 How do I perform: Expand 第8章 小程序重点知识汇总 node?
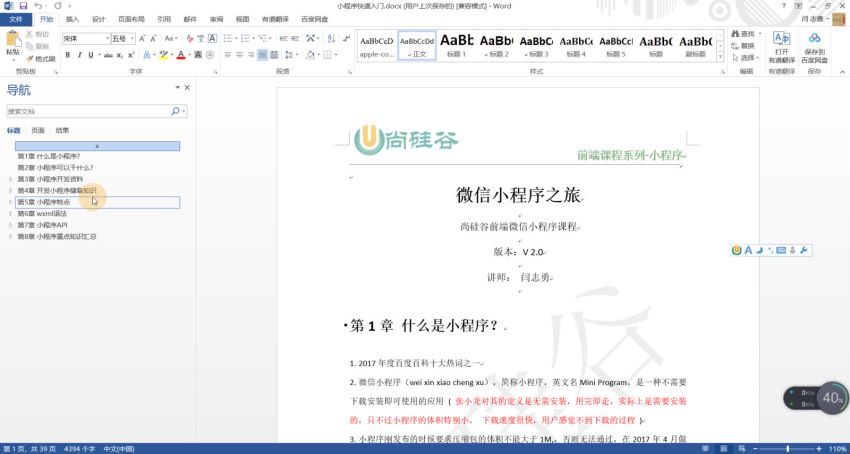tap(10, 236)
